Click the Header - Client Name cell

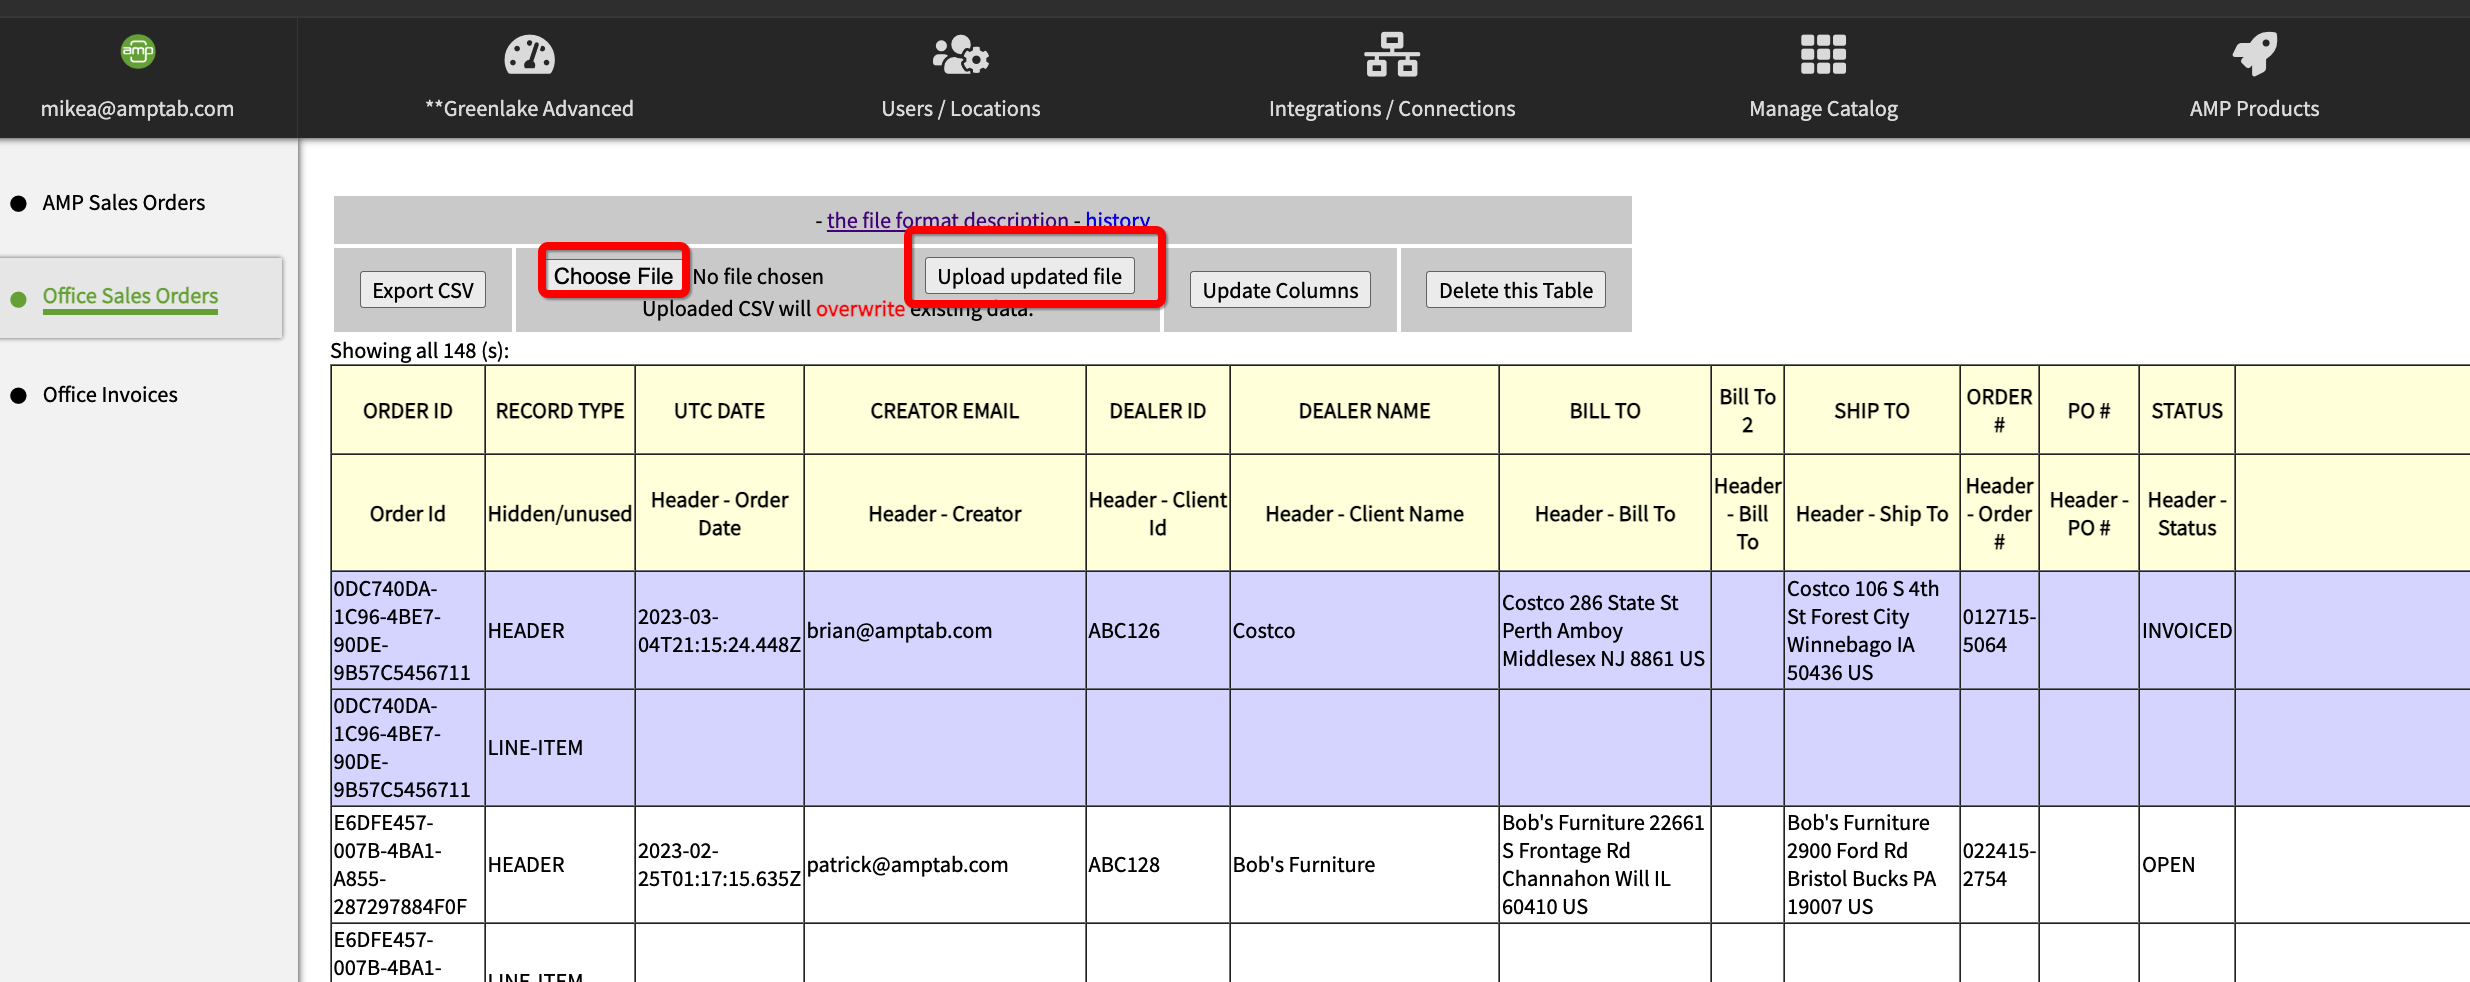[x=1364, y=514]
